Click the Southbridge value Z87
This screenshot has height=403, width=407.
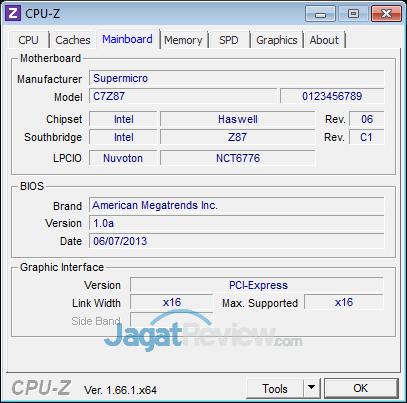tap(238, 137)
